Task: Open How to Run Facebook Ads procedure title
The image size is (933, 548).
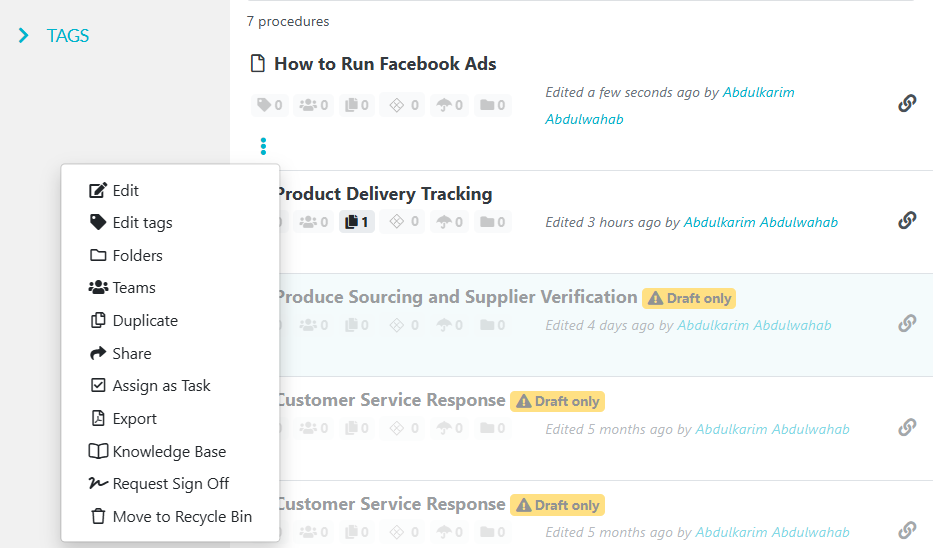Action: 385,64
